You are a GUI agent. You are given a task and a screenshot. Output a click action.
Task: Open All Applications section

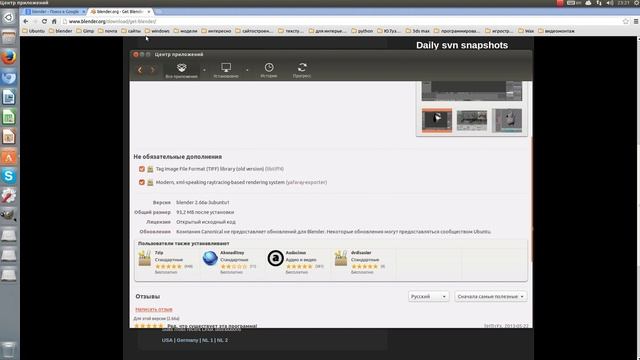pyautogui.click(x=181, y=70)
